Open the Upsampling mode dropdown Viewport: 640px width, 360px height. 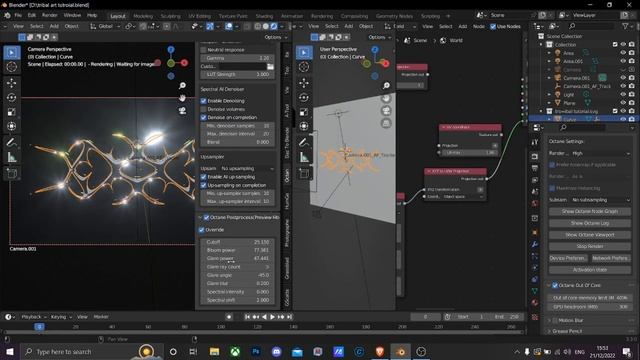247,168
